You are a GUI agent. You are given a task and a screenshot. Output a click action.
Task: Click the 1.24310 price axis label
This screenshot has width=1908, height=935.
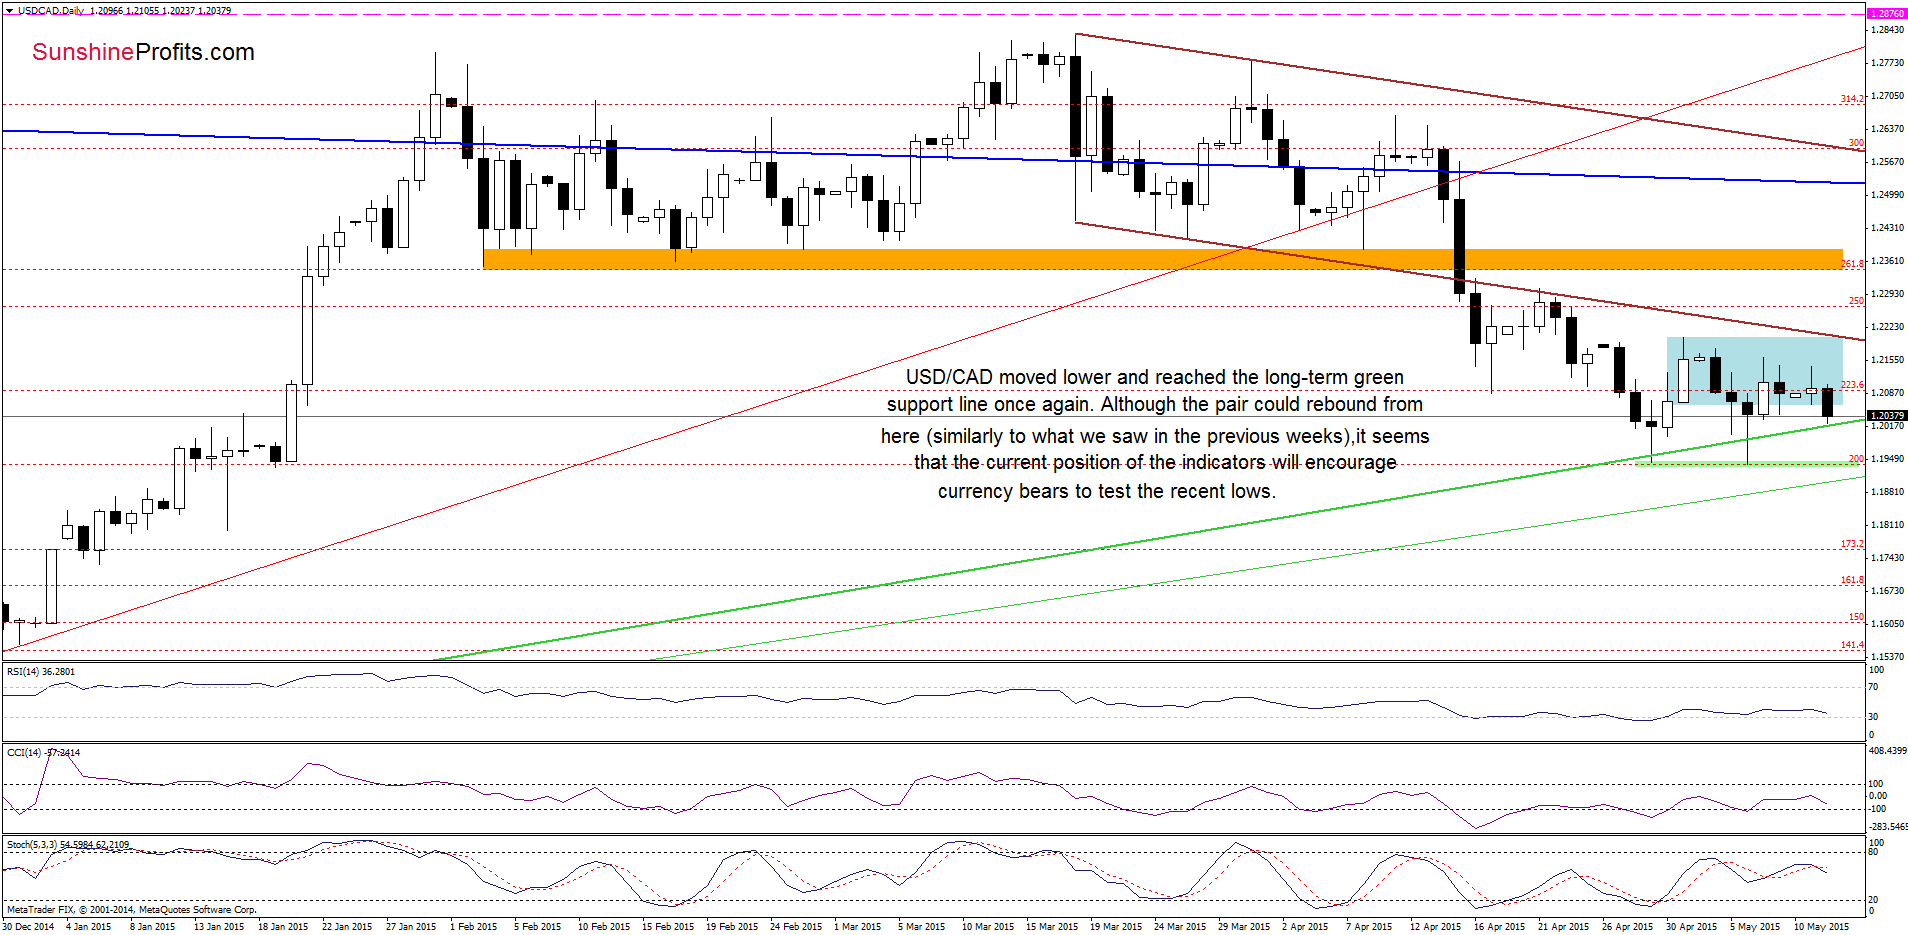pos(1887,228)
